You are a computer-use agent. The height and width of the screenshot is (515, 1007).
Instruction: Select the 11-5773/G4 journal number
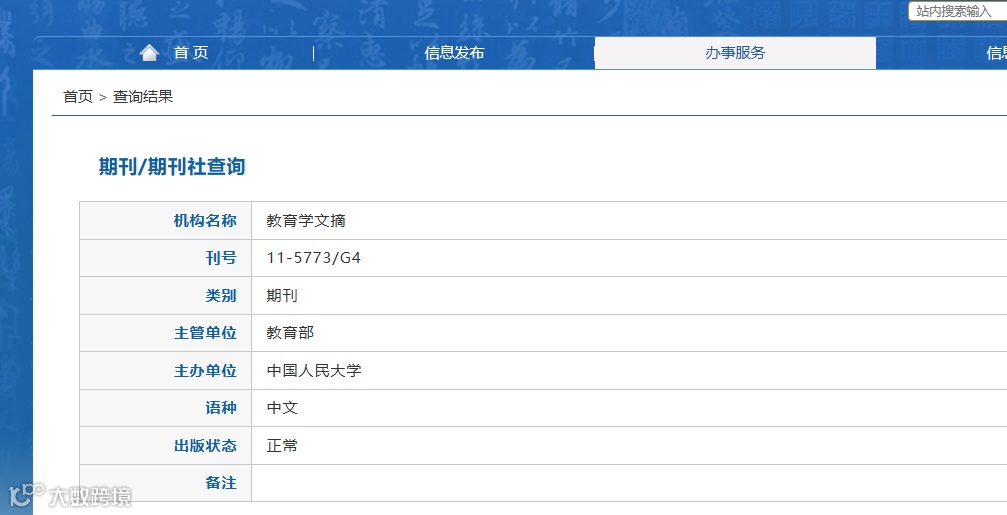pos(313,258)
